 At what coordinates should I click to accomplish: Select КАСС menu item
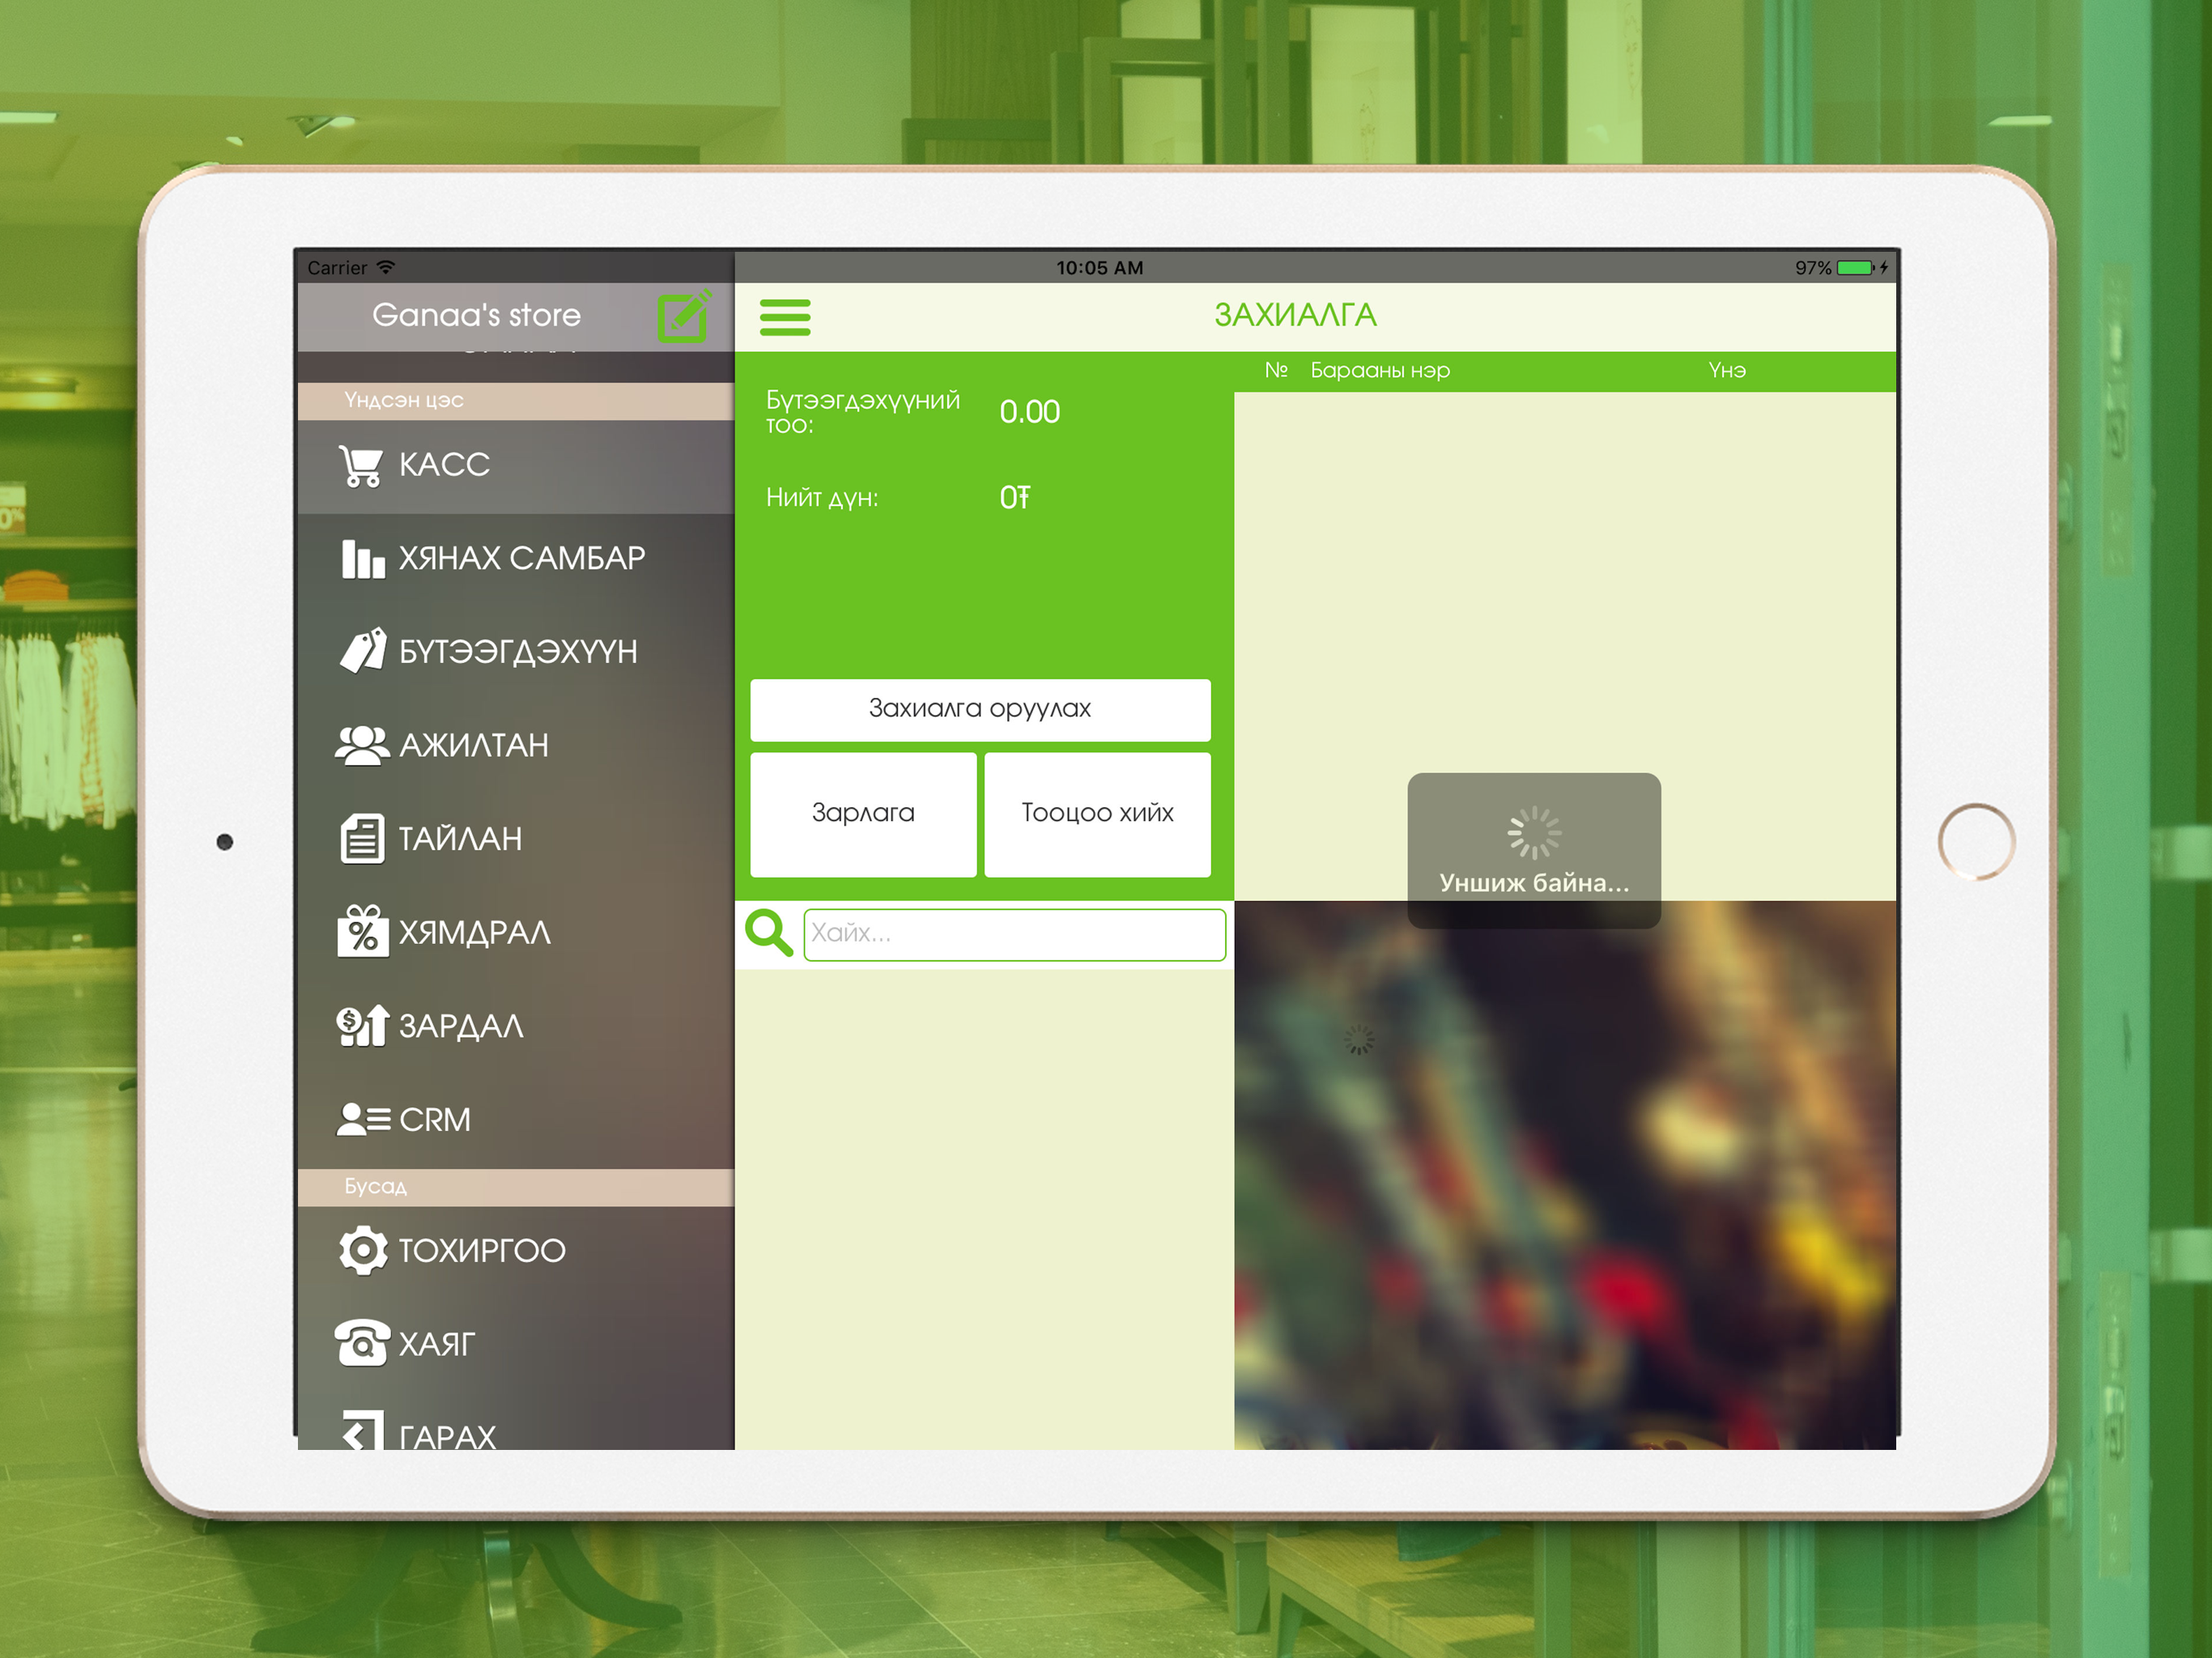(516, 466)
